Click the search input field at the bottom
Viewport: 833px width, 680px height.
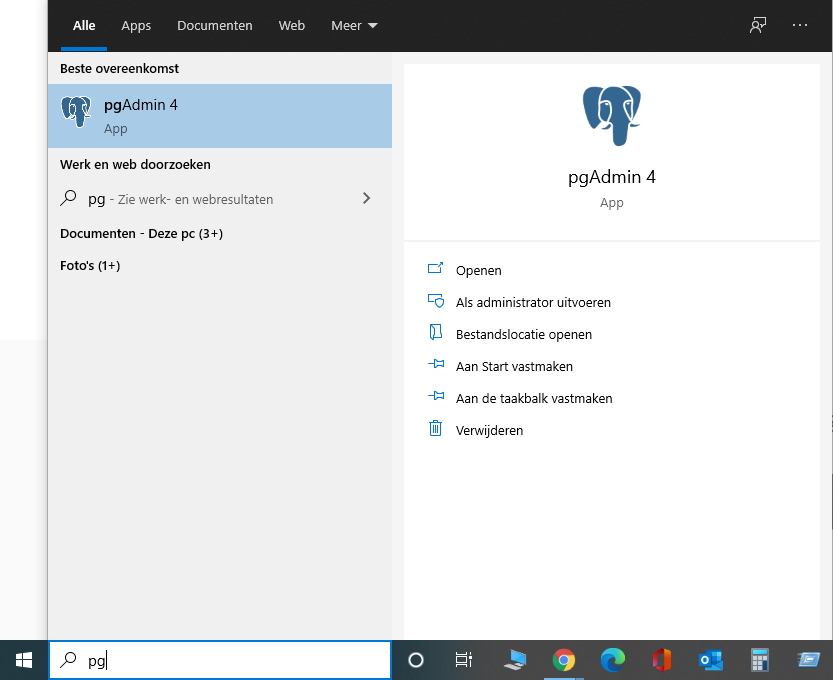click(220, 660)
